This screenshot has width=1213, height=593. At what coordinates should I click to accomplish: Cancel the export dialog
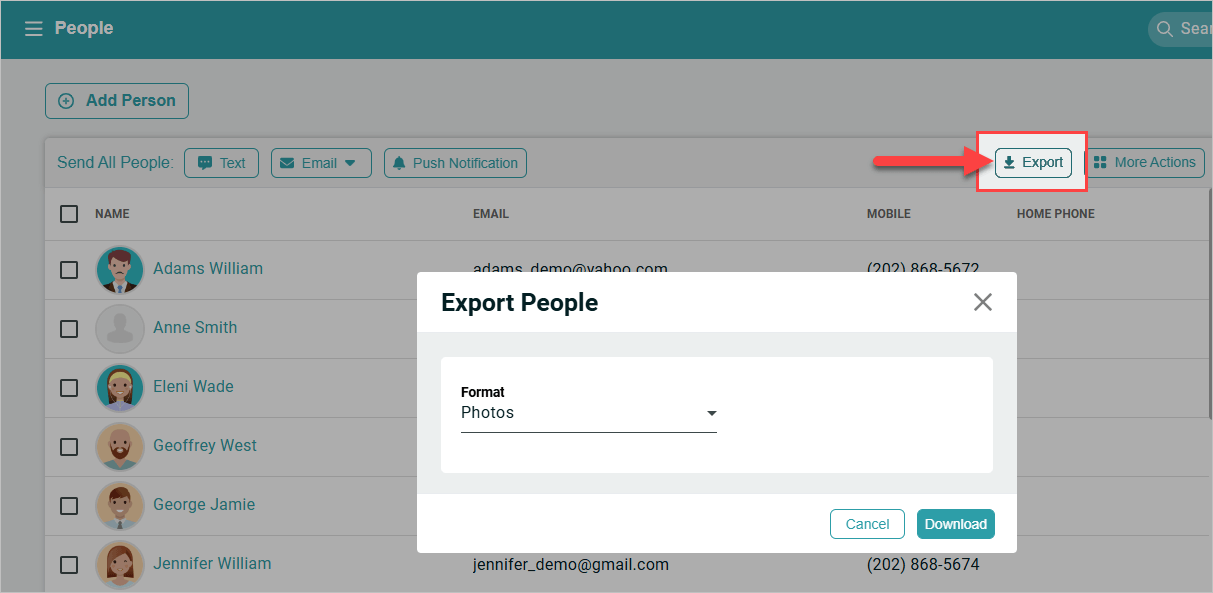coord(867,524)
